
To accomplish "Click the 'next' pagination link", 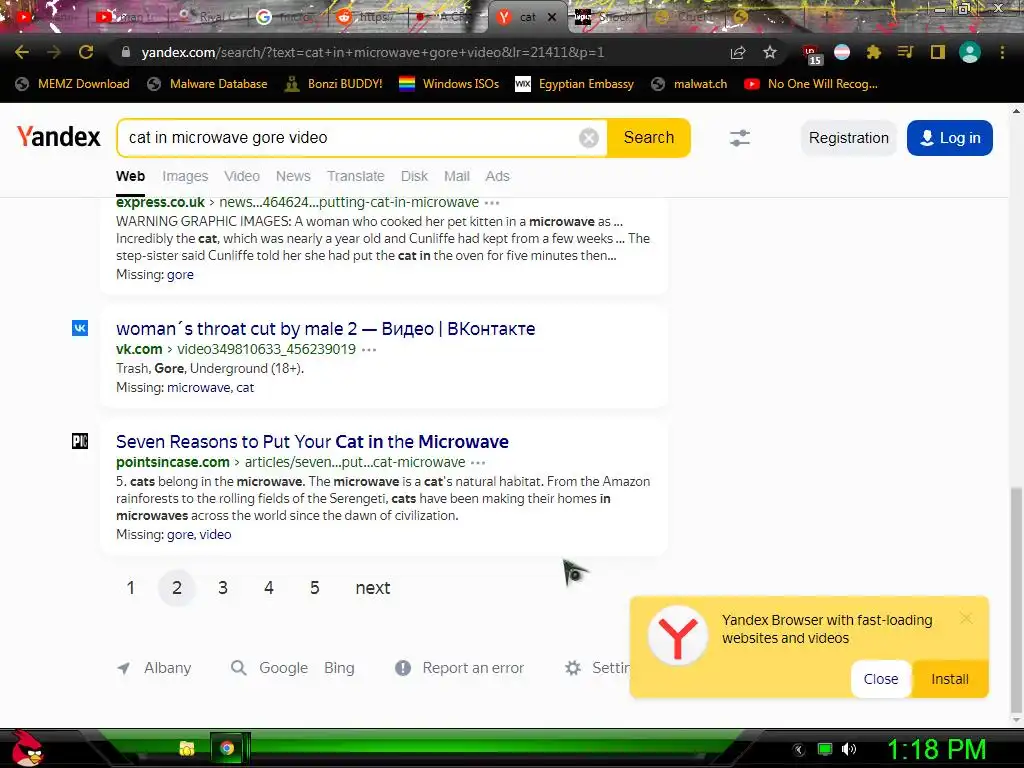I will tap(373, 588).
